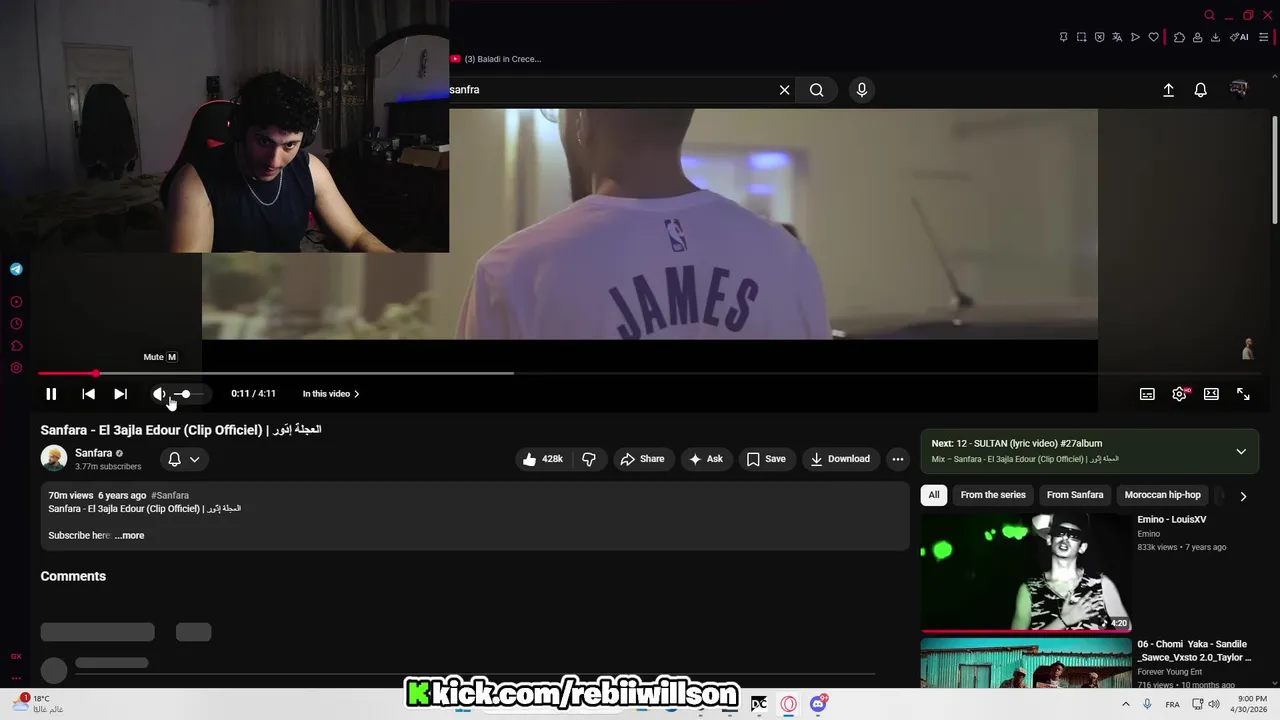Dislike the video

tap(589, 459)
